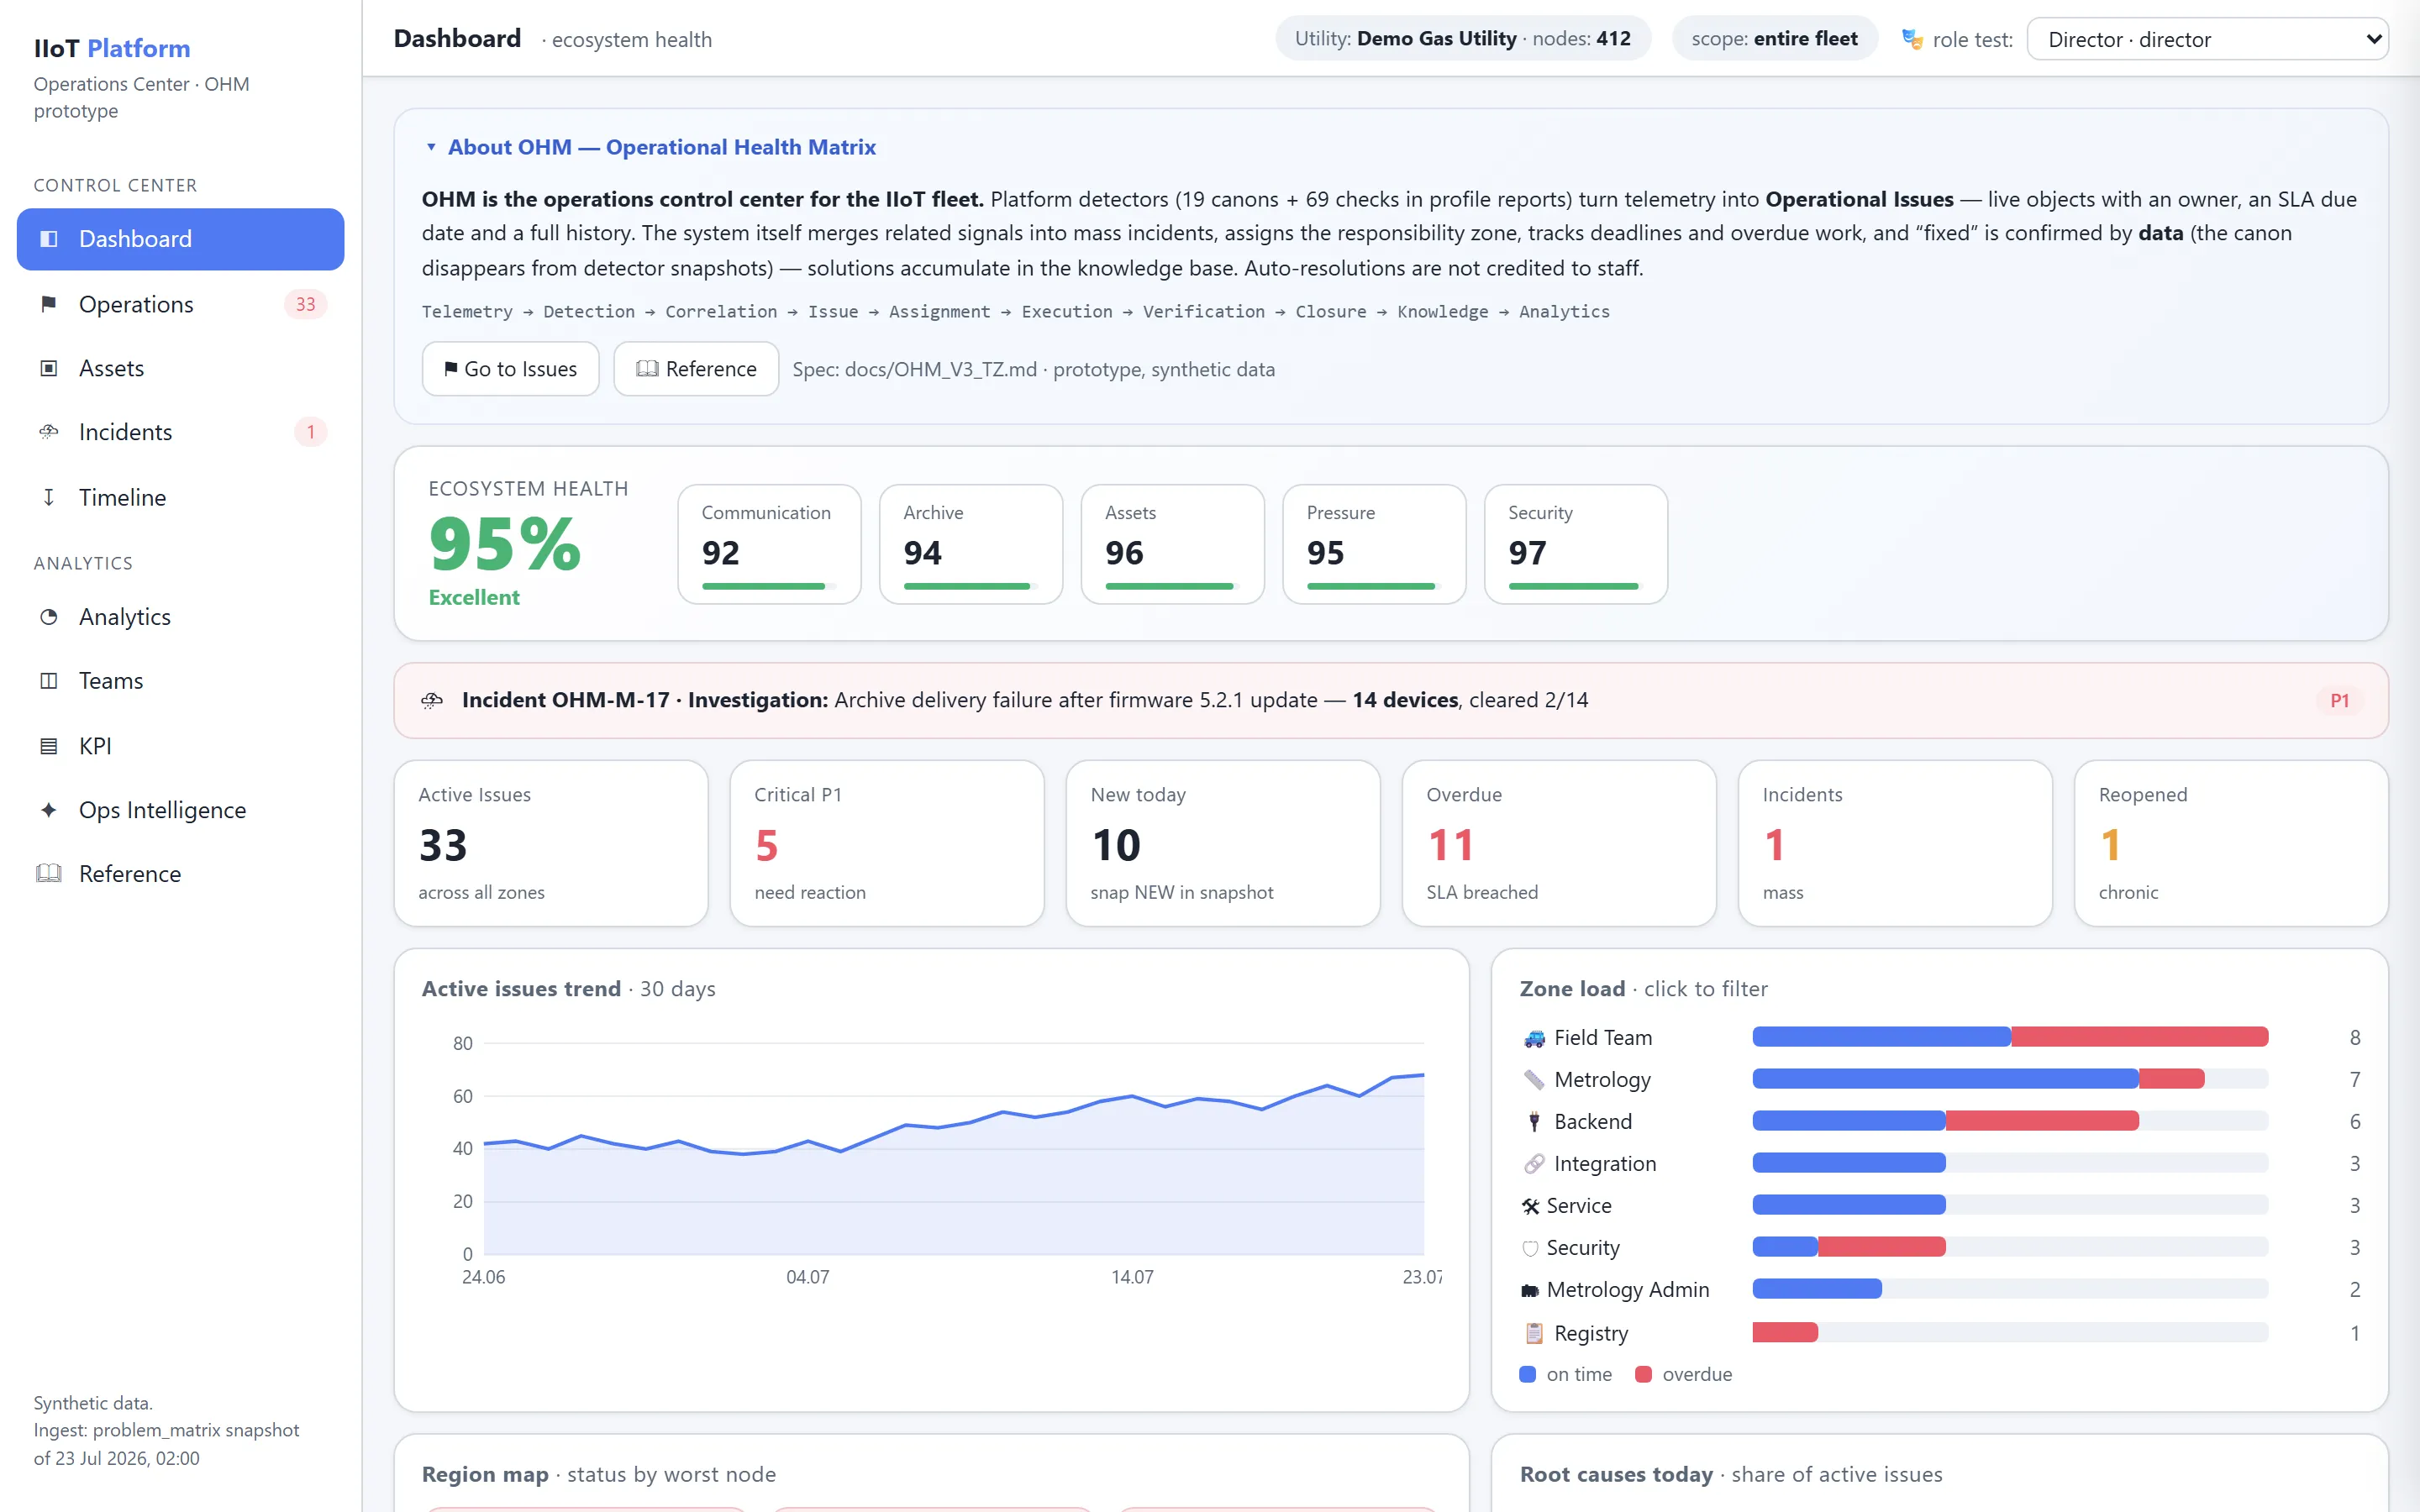Open the Ops Intelligence star icon
This screenshot has width=2420, height=1512.
(x=48, y=810)
